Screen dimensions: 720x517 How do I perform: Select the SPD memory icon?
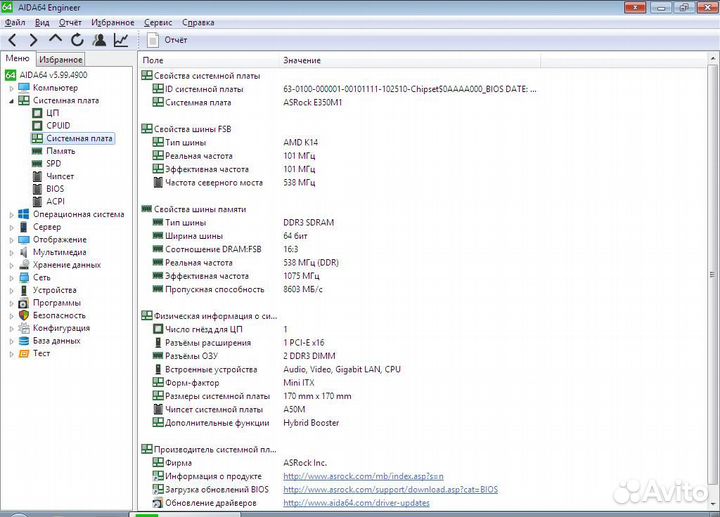pyautogui.click(x=37, y=163)
